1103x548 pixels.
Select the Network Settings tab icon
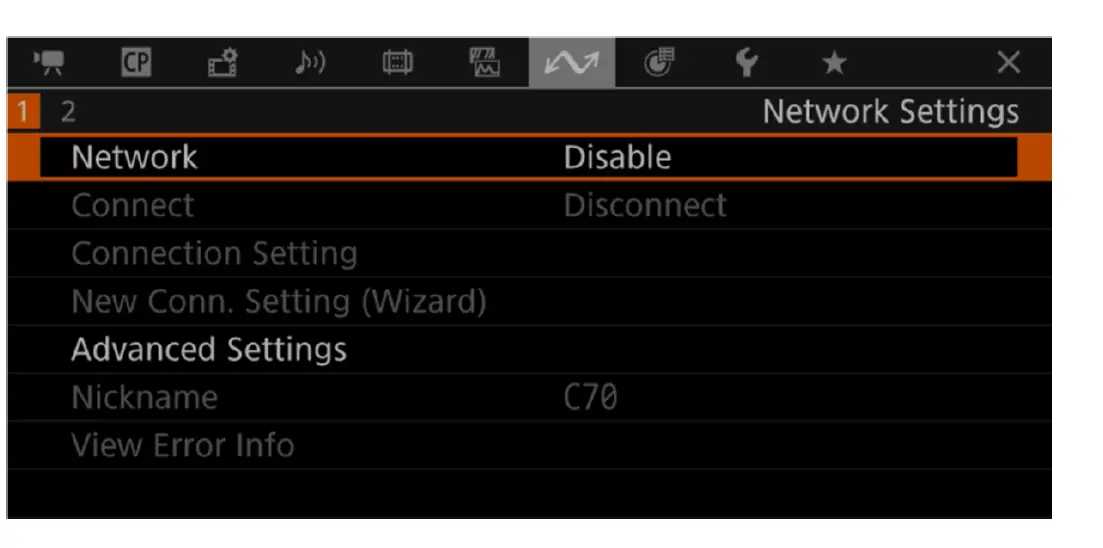(x=571, y=63)
